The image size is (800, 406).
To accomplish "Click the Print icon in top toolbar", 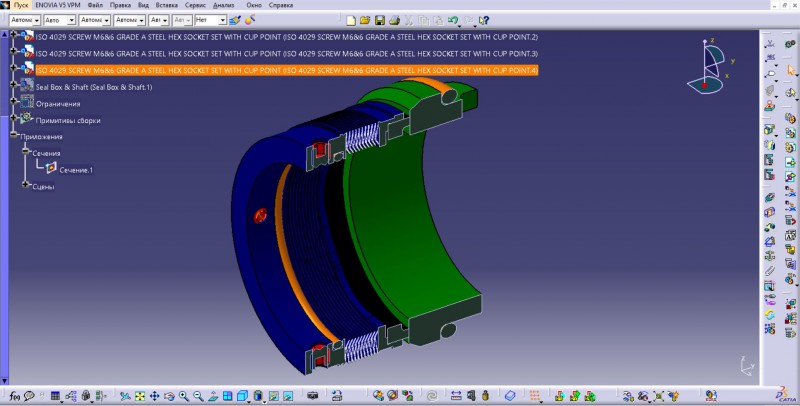I will [394, 20].
